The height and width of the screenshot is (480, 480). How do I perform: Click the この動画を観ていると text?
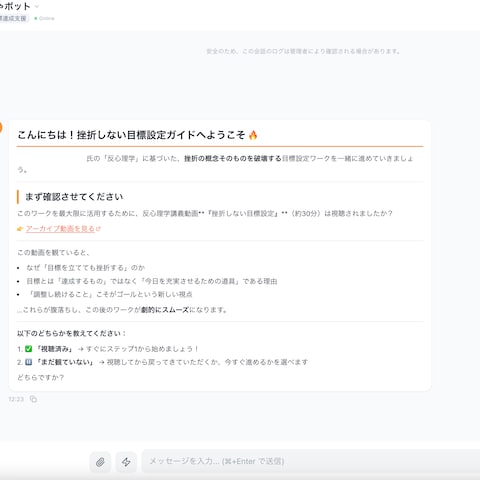click(53, 252)
